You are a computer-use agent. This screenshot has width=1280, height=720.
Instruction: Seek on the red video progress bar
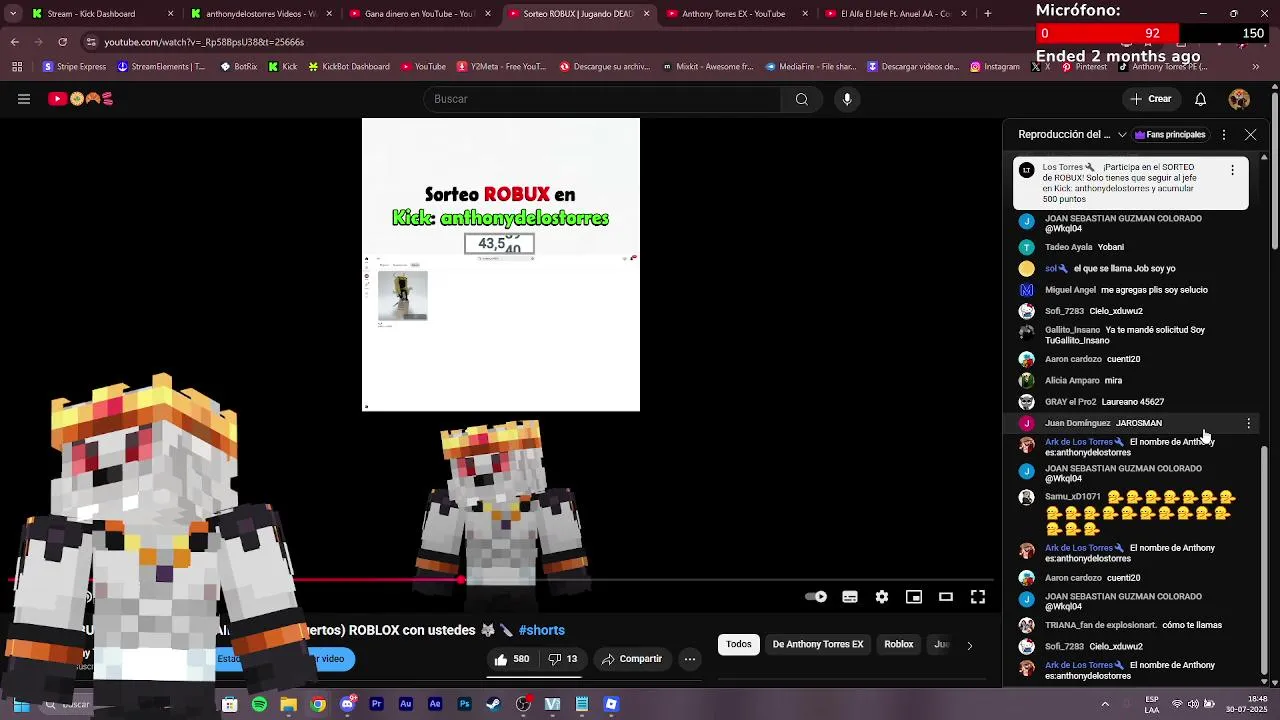(x=500, y=580)
